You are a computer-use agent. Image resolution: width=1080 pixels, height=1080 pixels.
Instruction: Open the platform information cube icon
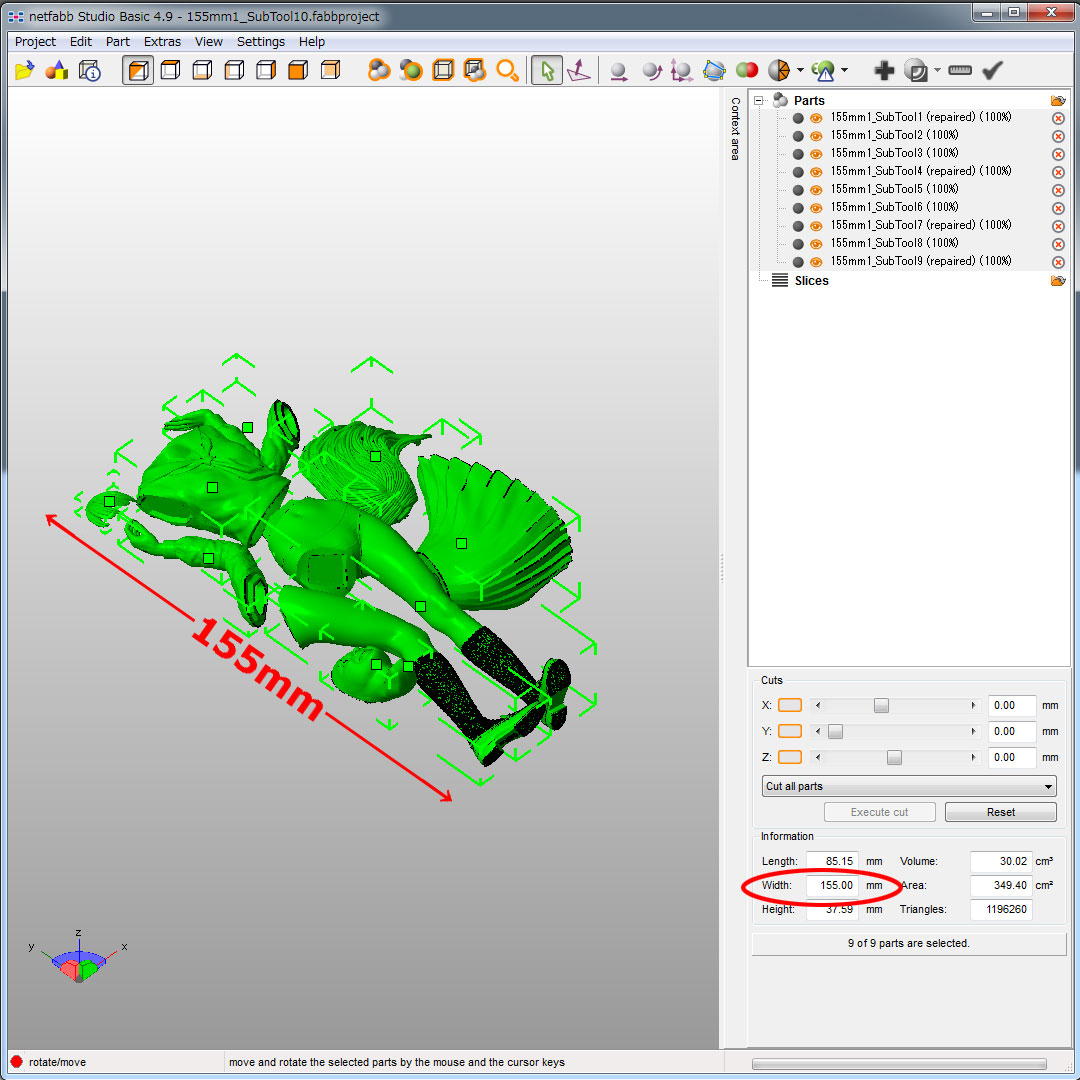[90, 70]
